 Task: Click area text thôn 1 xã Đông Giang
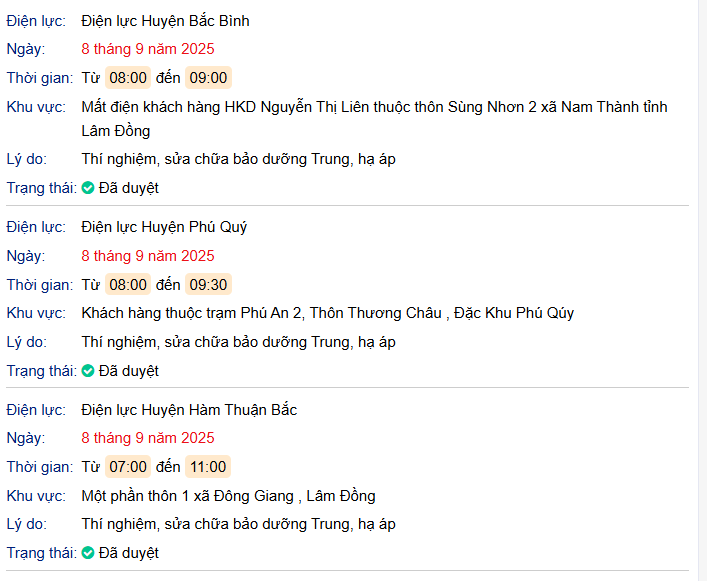pos(228,496)
